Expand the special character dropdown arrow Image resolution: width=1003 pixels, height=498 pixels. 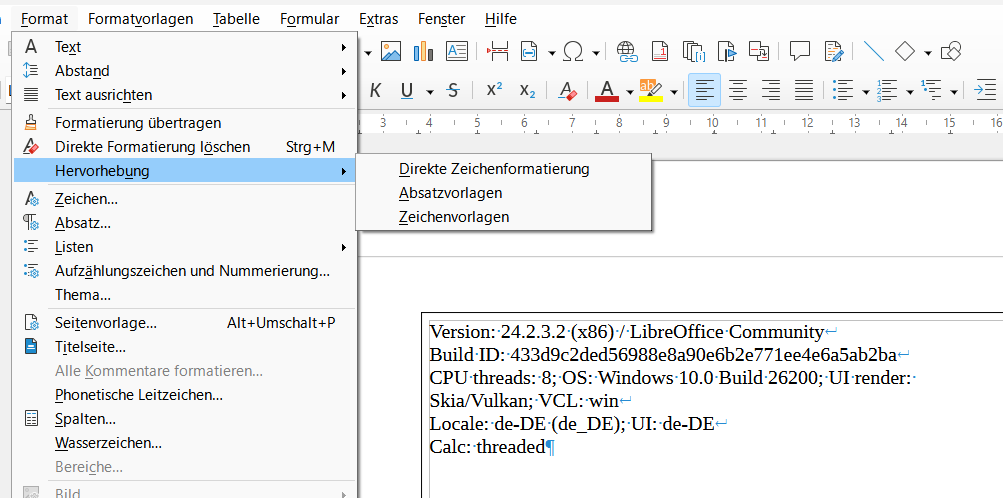[597, 52]
